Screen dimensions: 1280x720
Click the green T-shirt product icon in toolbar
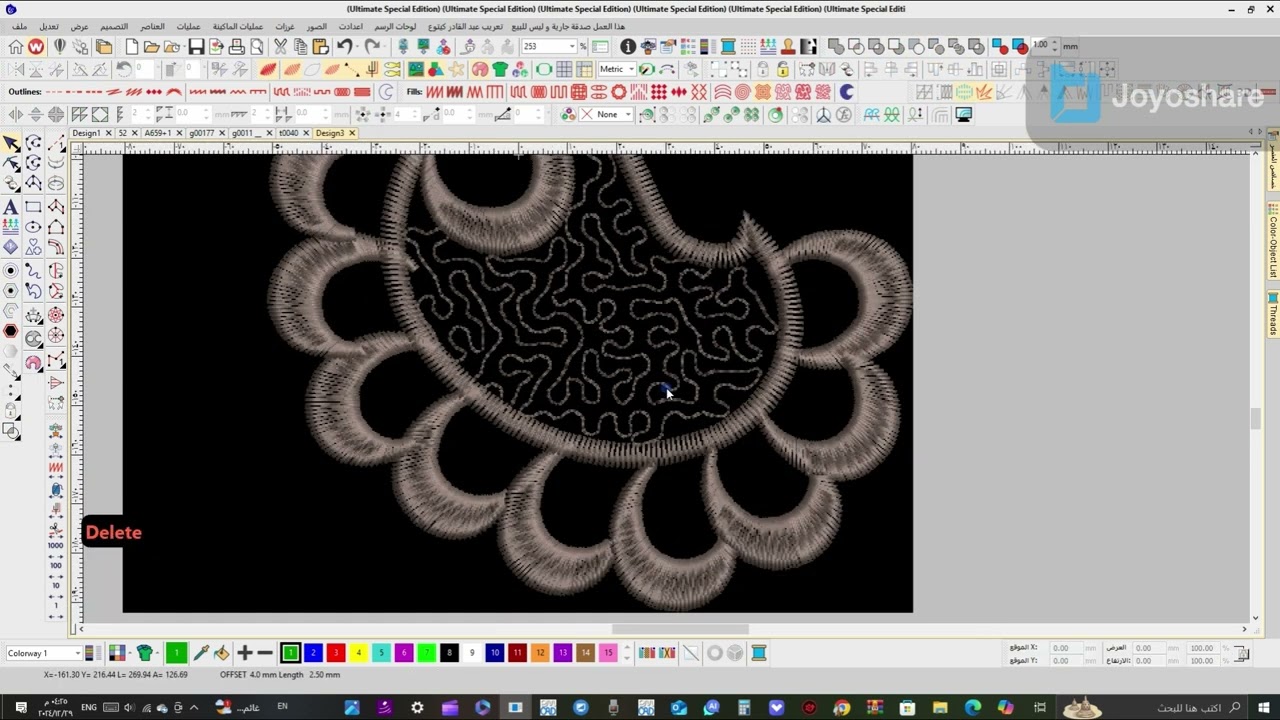coord(500,69)
